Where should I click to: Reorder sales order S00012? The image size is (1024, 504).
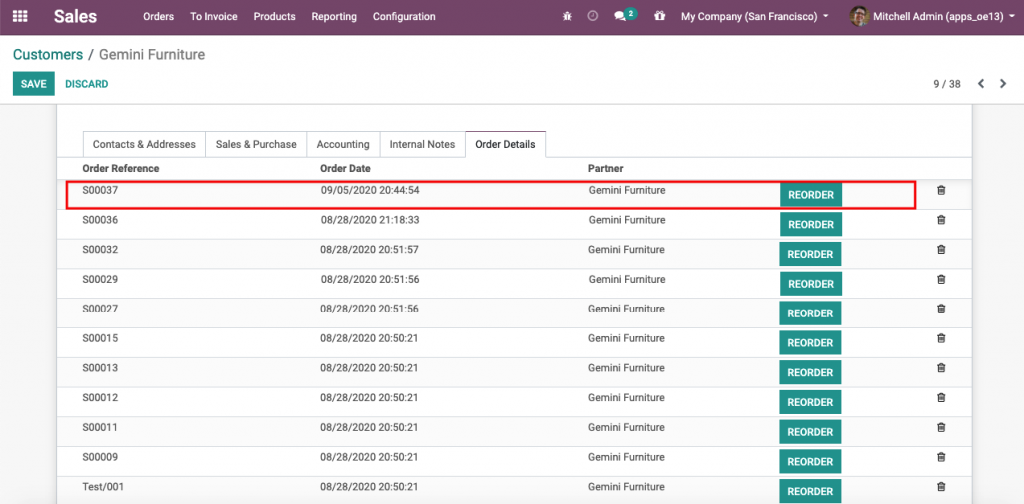point(810,402)
